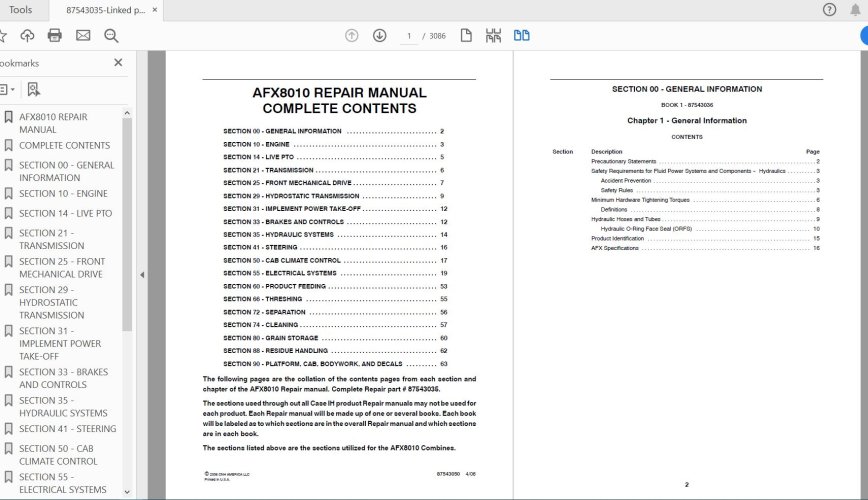Click SECTION 88 - RESIDUE HANDLING contents line
The width and height of the screenshot is (868, 500).
(335, 351)
